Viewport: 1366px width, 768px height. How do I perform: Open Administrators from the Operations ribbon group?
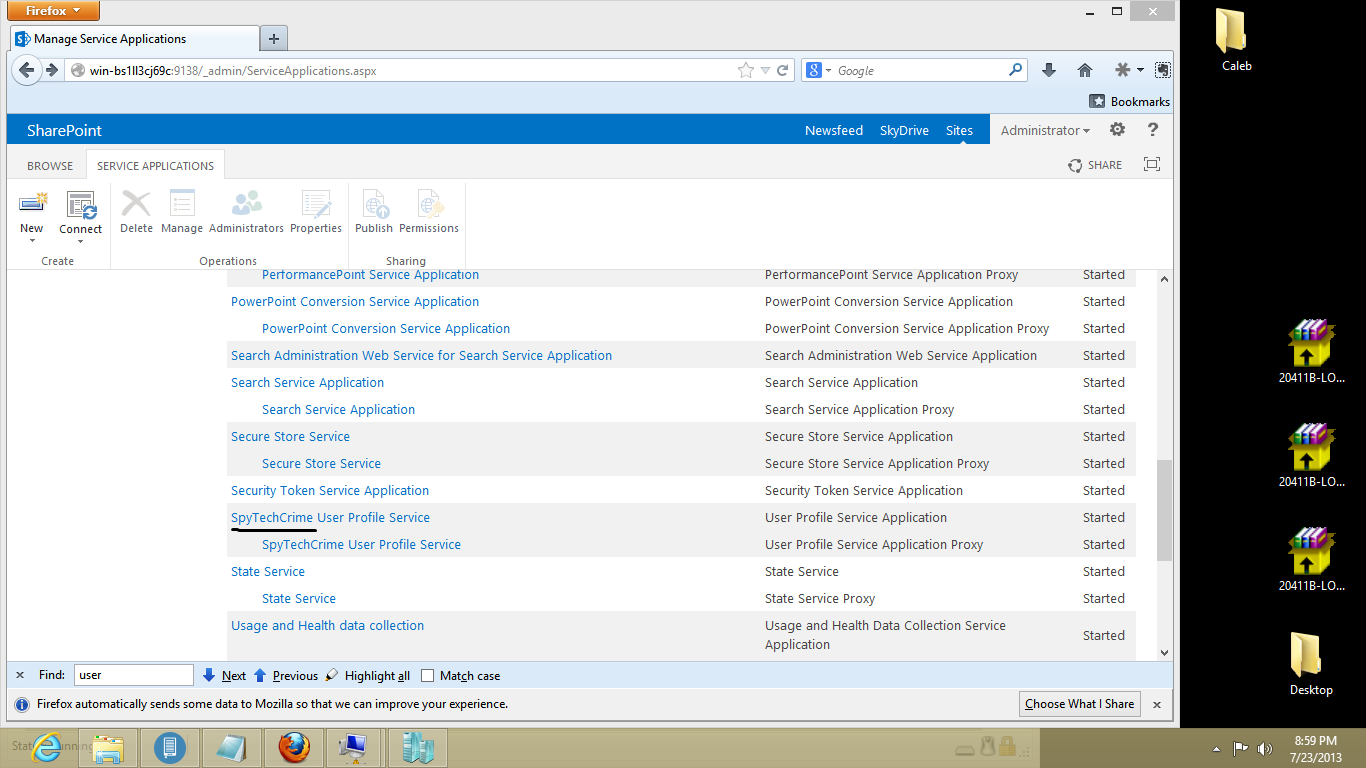tap(246, 213)
